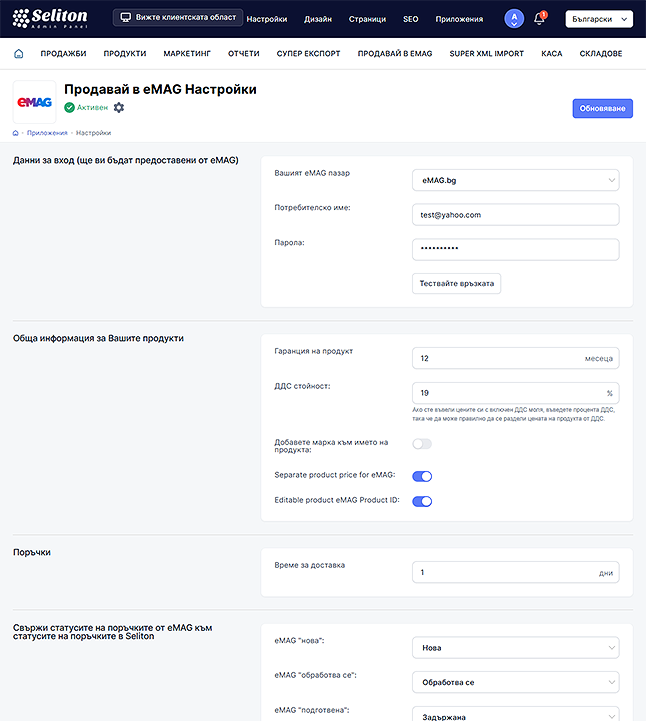Click Тествайте връзката button
This screenshot has height=721, width=646.
click(x=457, y=284)
